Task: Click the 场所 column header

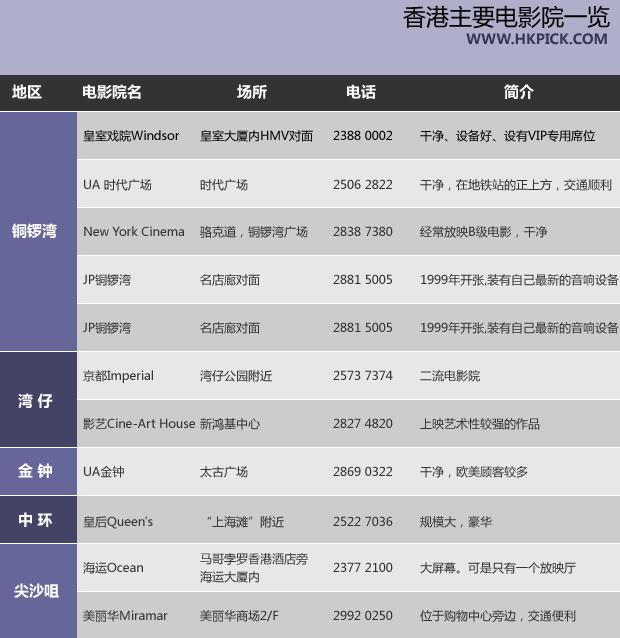Action: [251, 92]
